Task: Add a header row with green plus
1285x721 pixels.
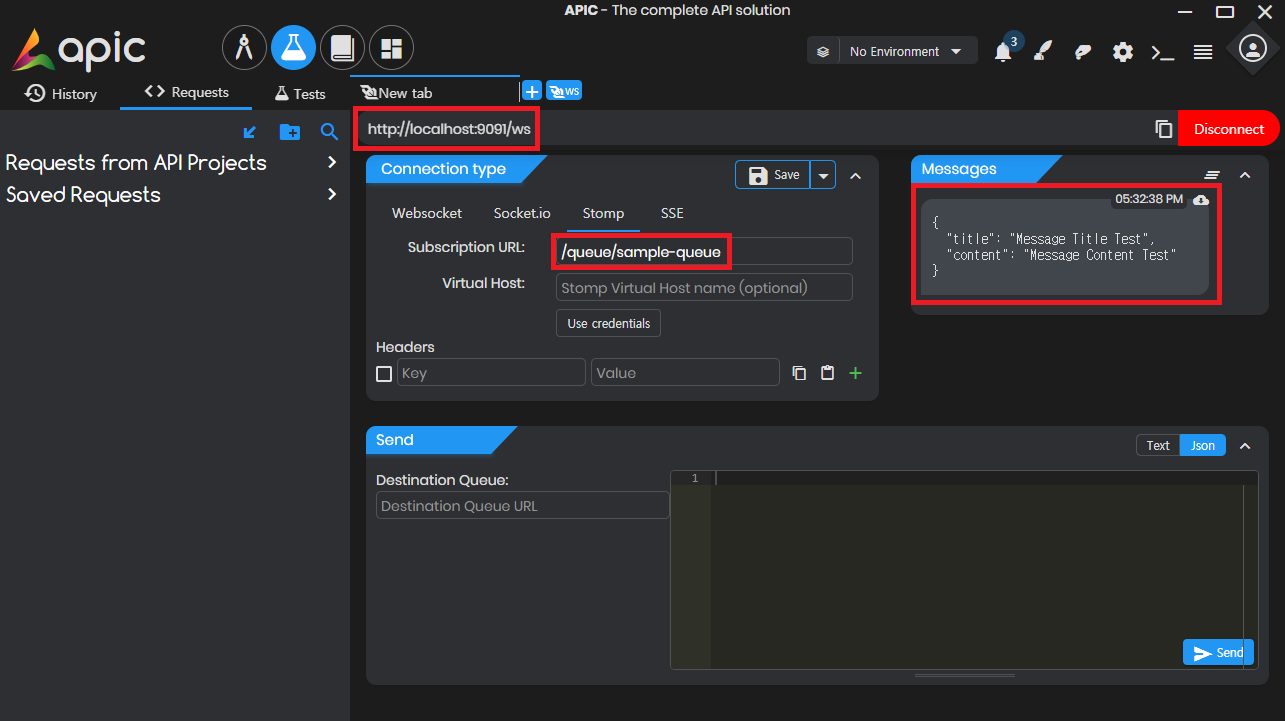Action: (855, 373)
